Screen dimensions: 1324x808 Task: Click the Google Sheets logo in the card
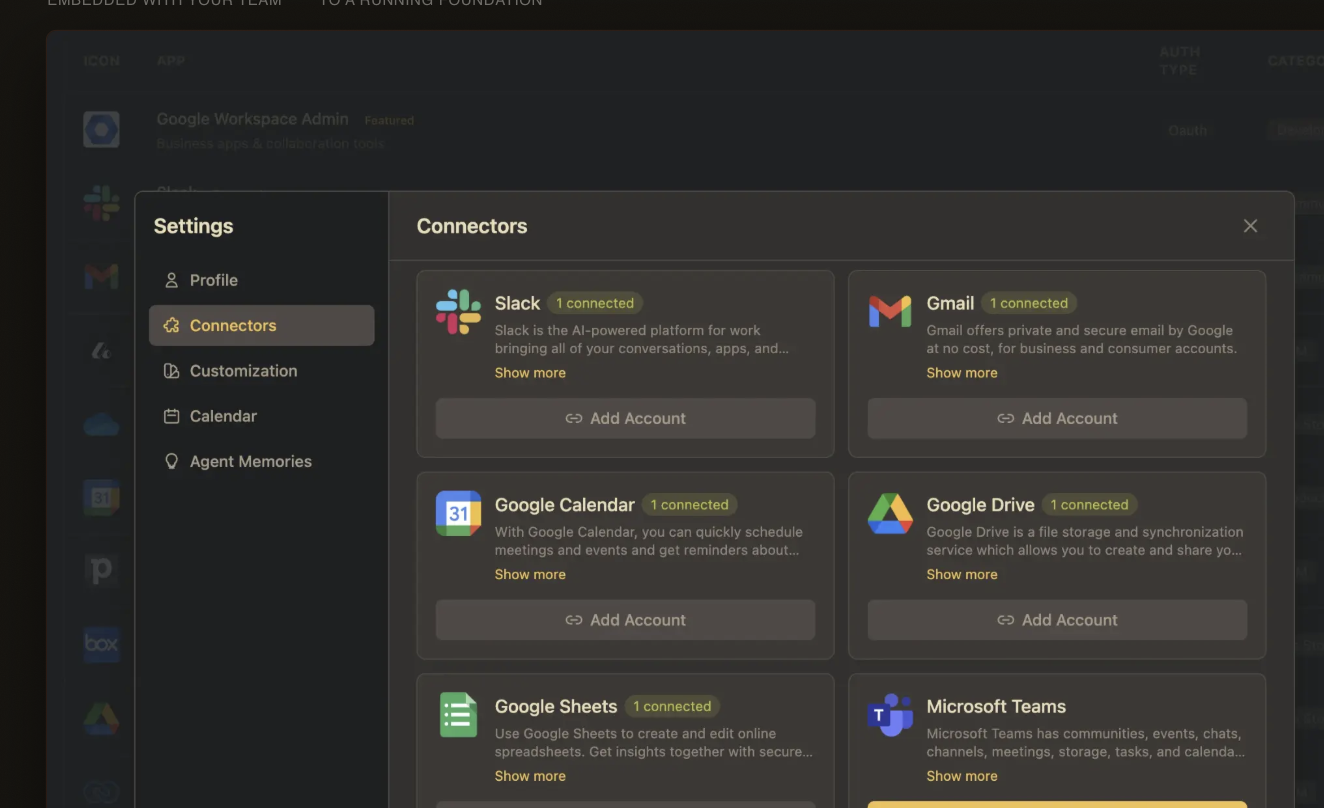(458, 715)
